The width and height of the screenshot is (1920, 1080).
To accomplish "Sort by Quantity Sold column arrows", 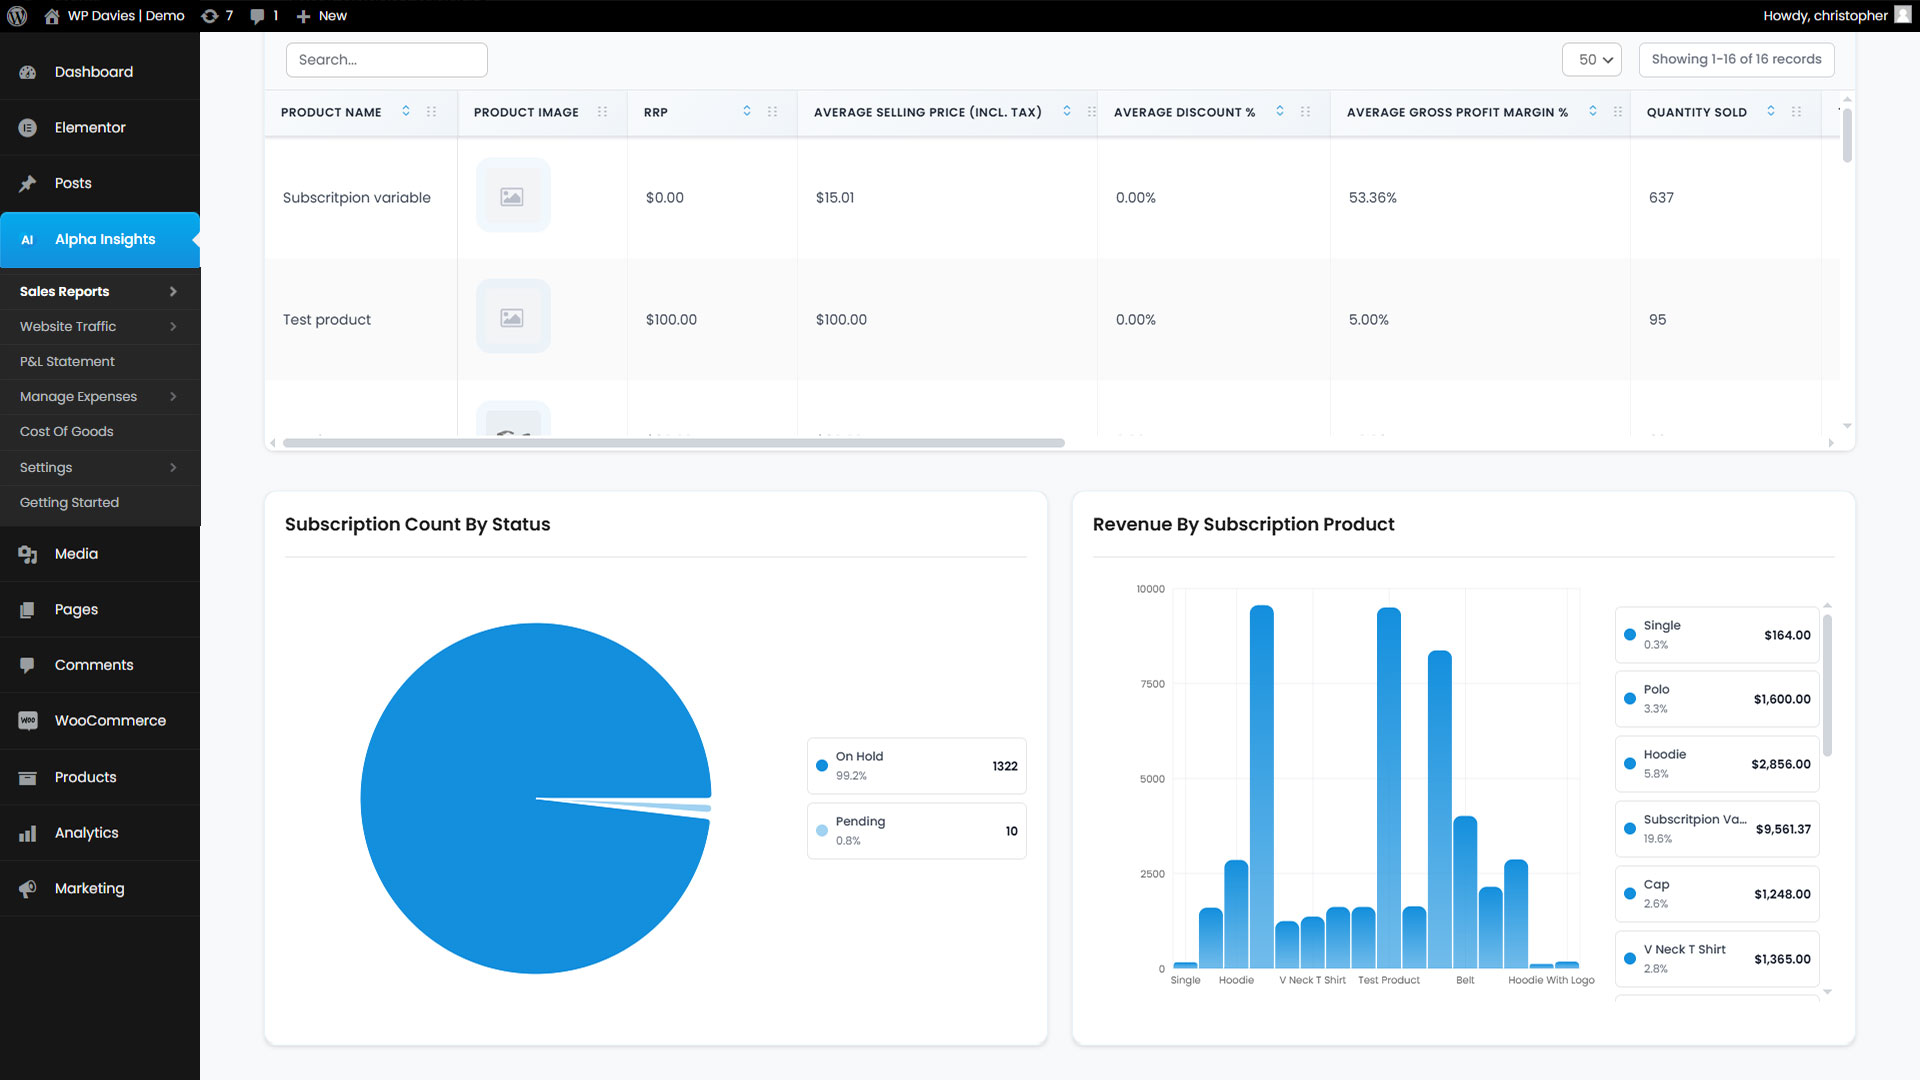I will point(1770,111).
